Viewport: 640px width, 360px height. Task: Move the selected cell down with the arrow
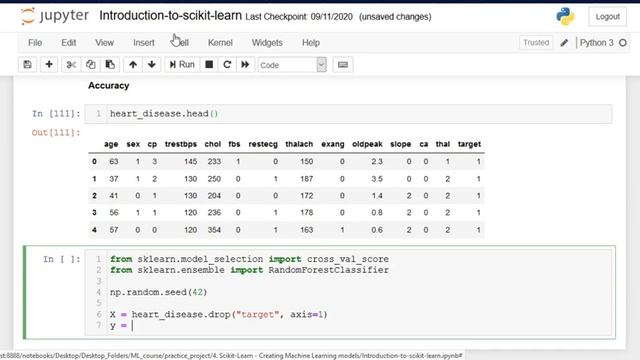(x=152, y=64)
